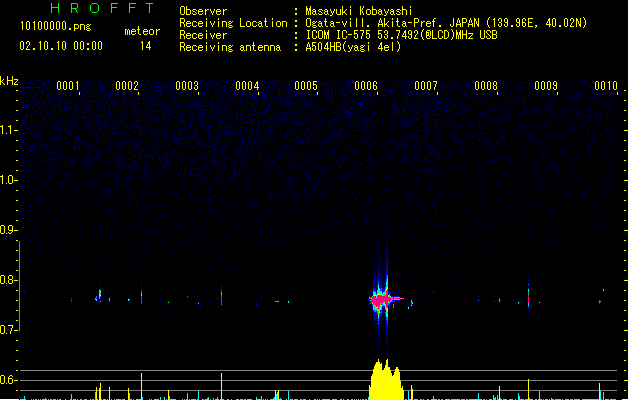Click the large pink meteor echo
The image size is (629, 400).
click(381, 299)
